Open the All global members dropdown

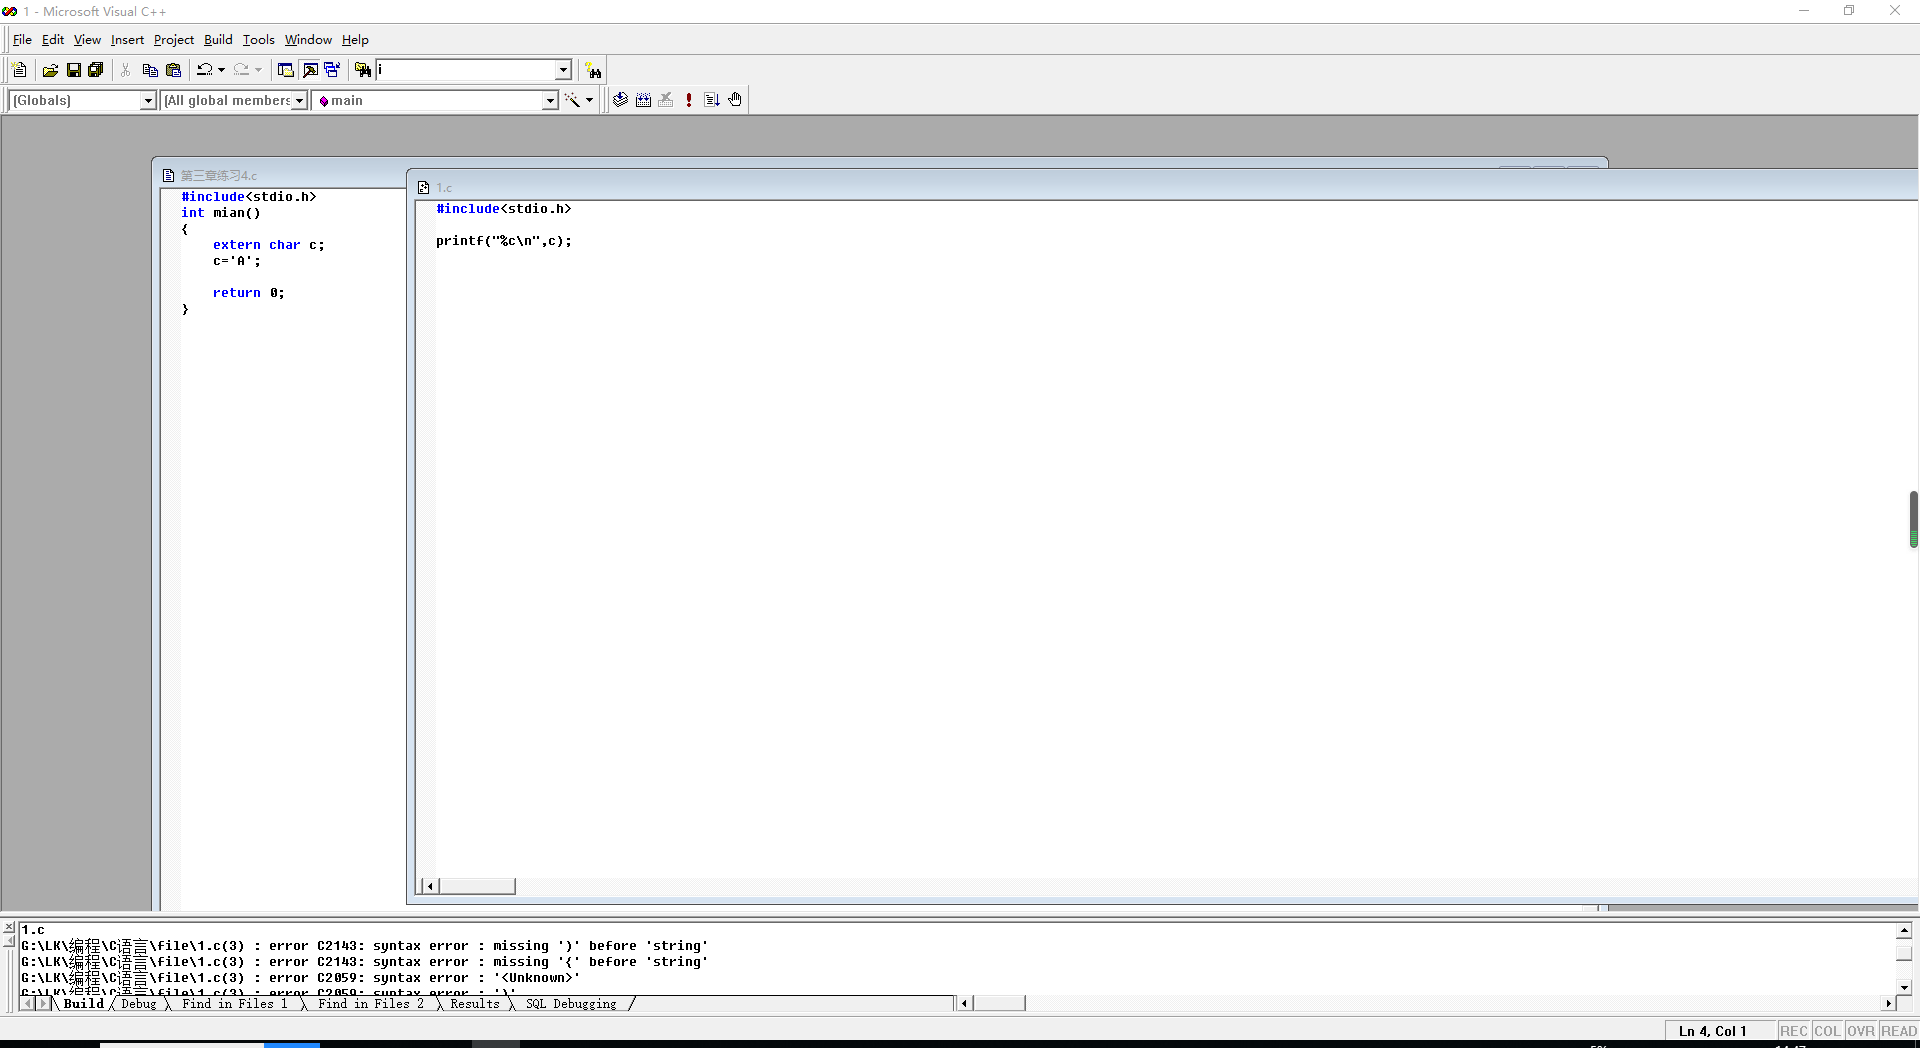[298, 100]
